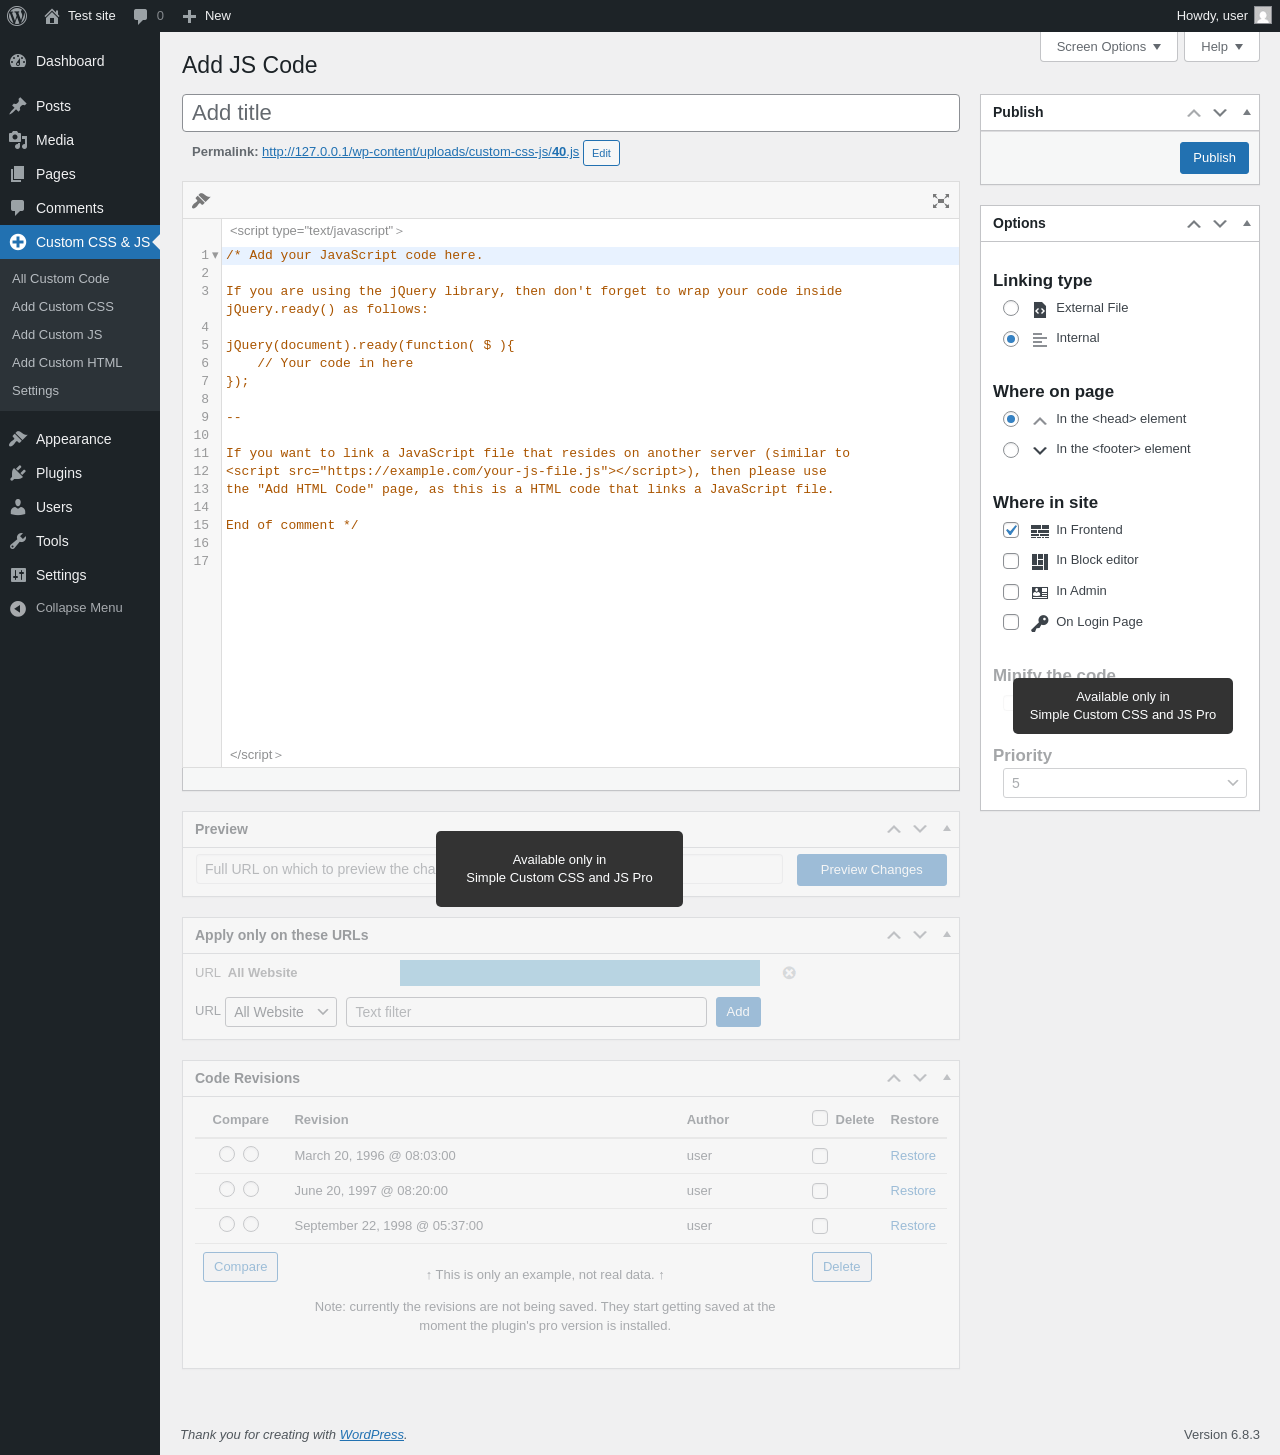Select In the <head> element radio
1280x1455 pixels.
tap(1011, 419)
